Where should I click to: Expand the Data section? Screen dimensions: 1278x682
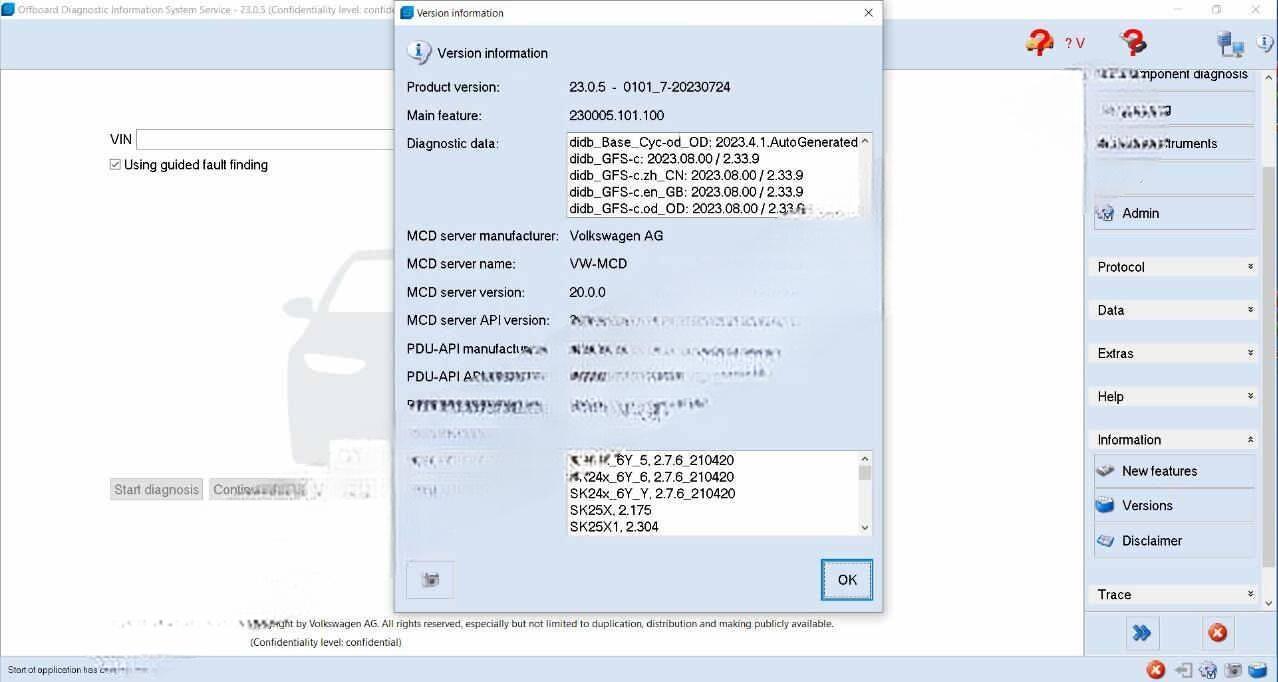tap(1174, 310)
